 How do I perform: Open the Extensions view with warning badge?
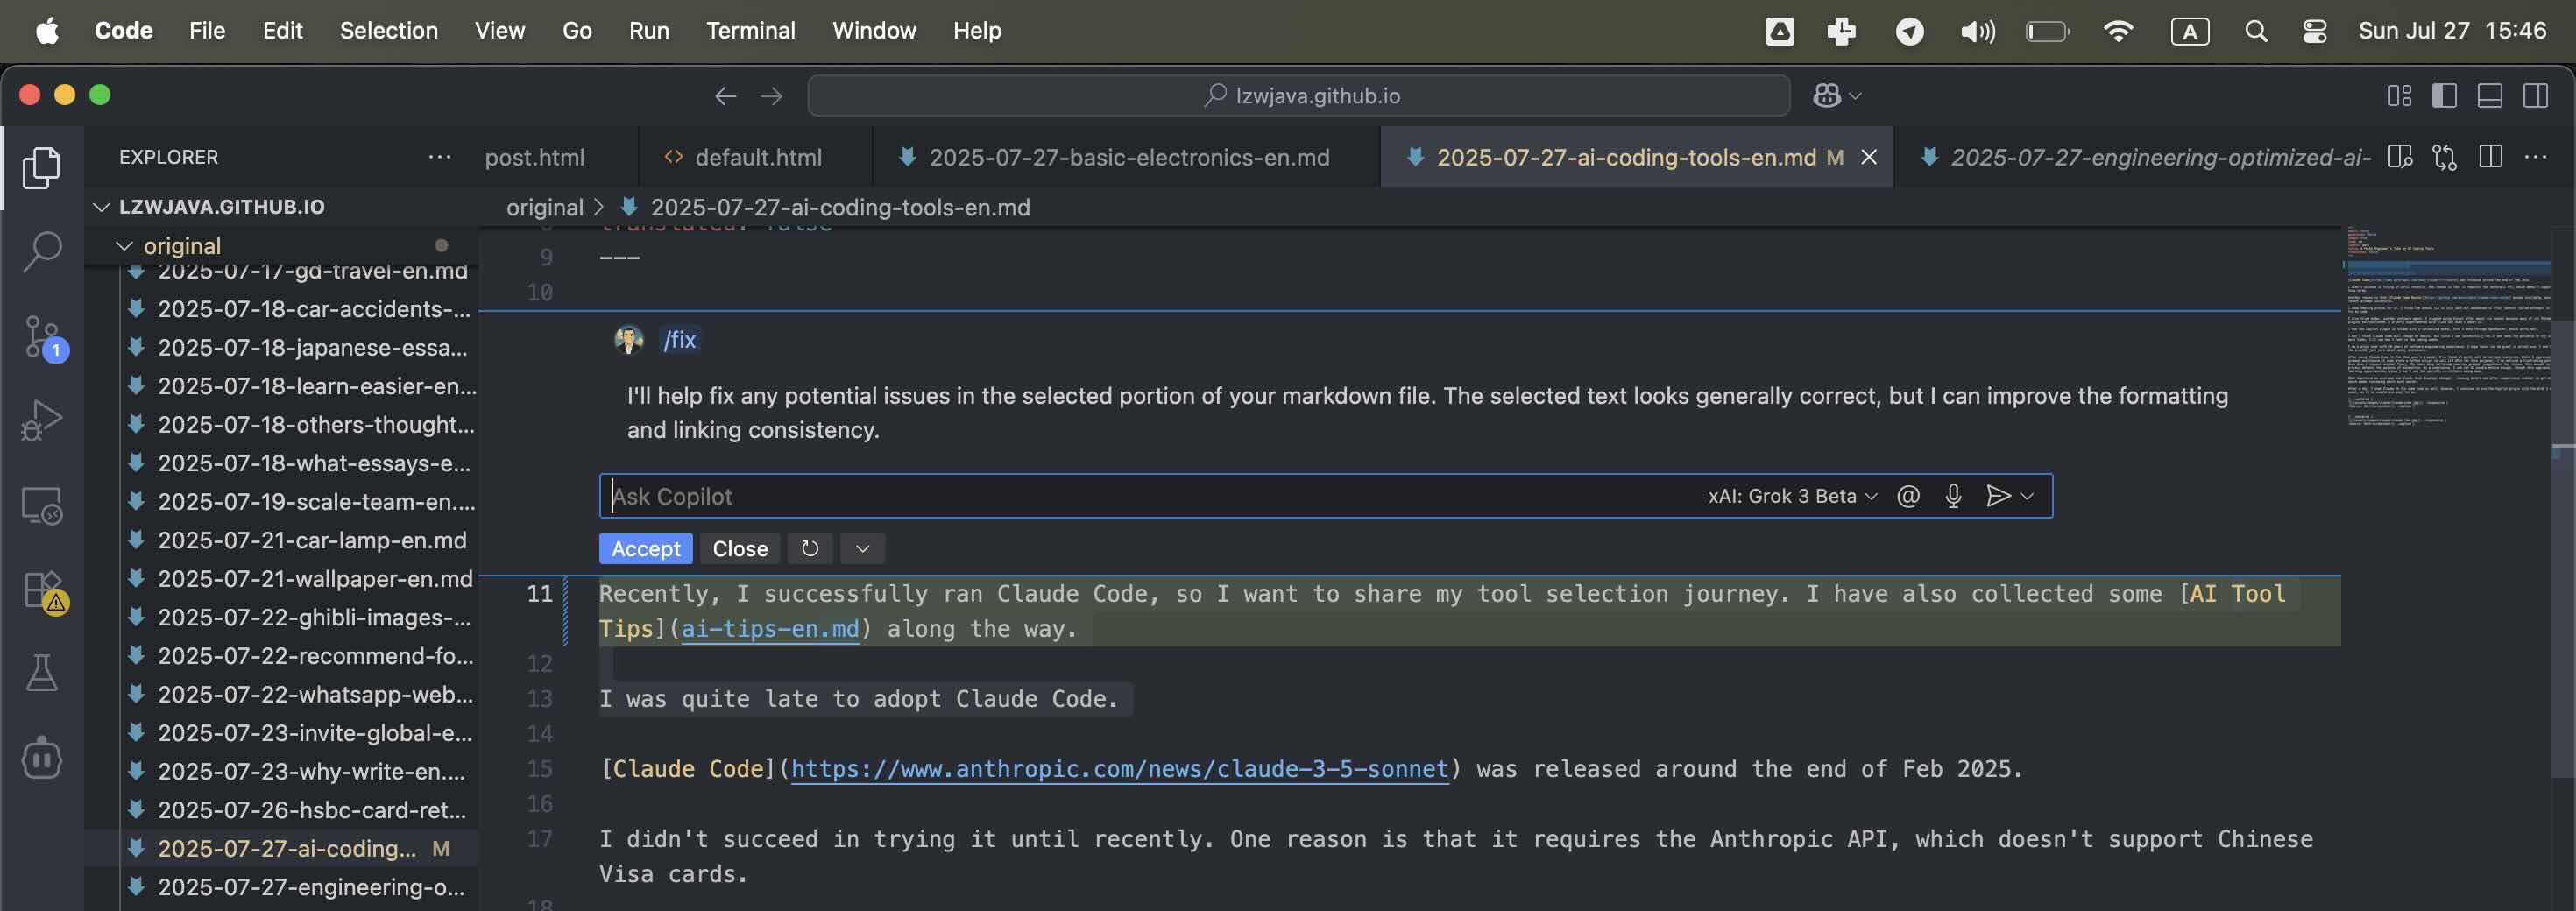click(x=43, y=590)
